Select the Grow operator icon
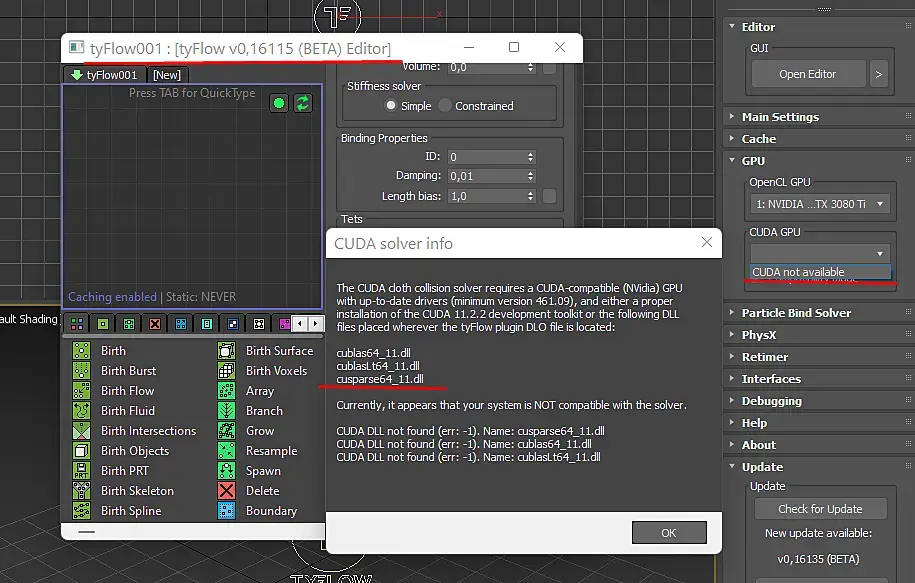 226,431
